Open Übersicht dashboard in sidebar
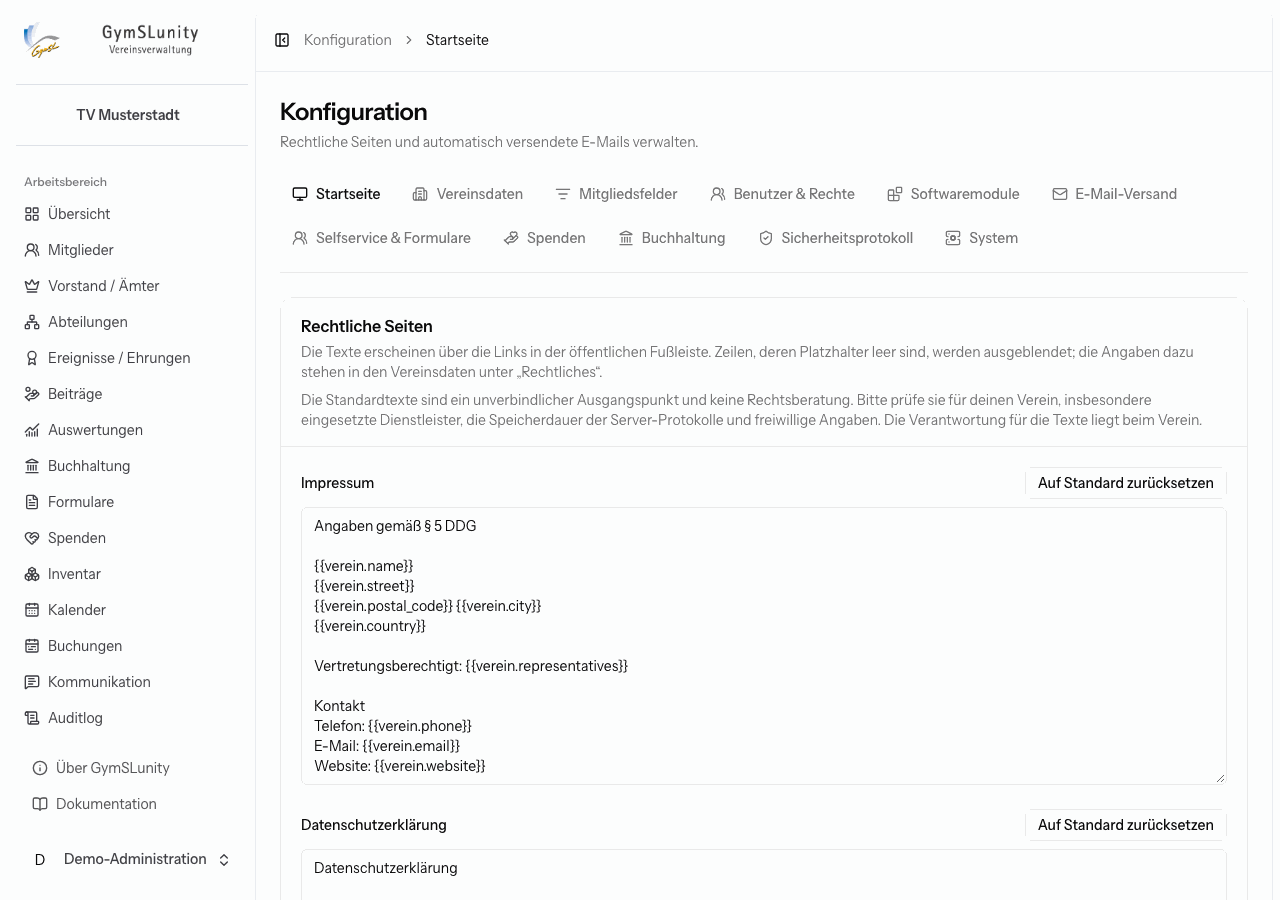1280x900 pixels. click(x=132, y=214)
